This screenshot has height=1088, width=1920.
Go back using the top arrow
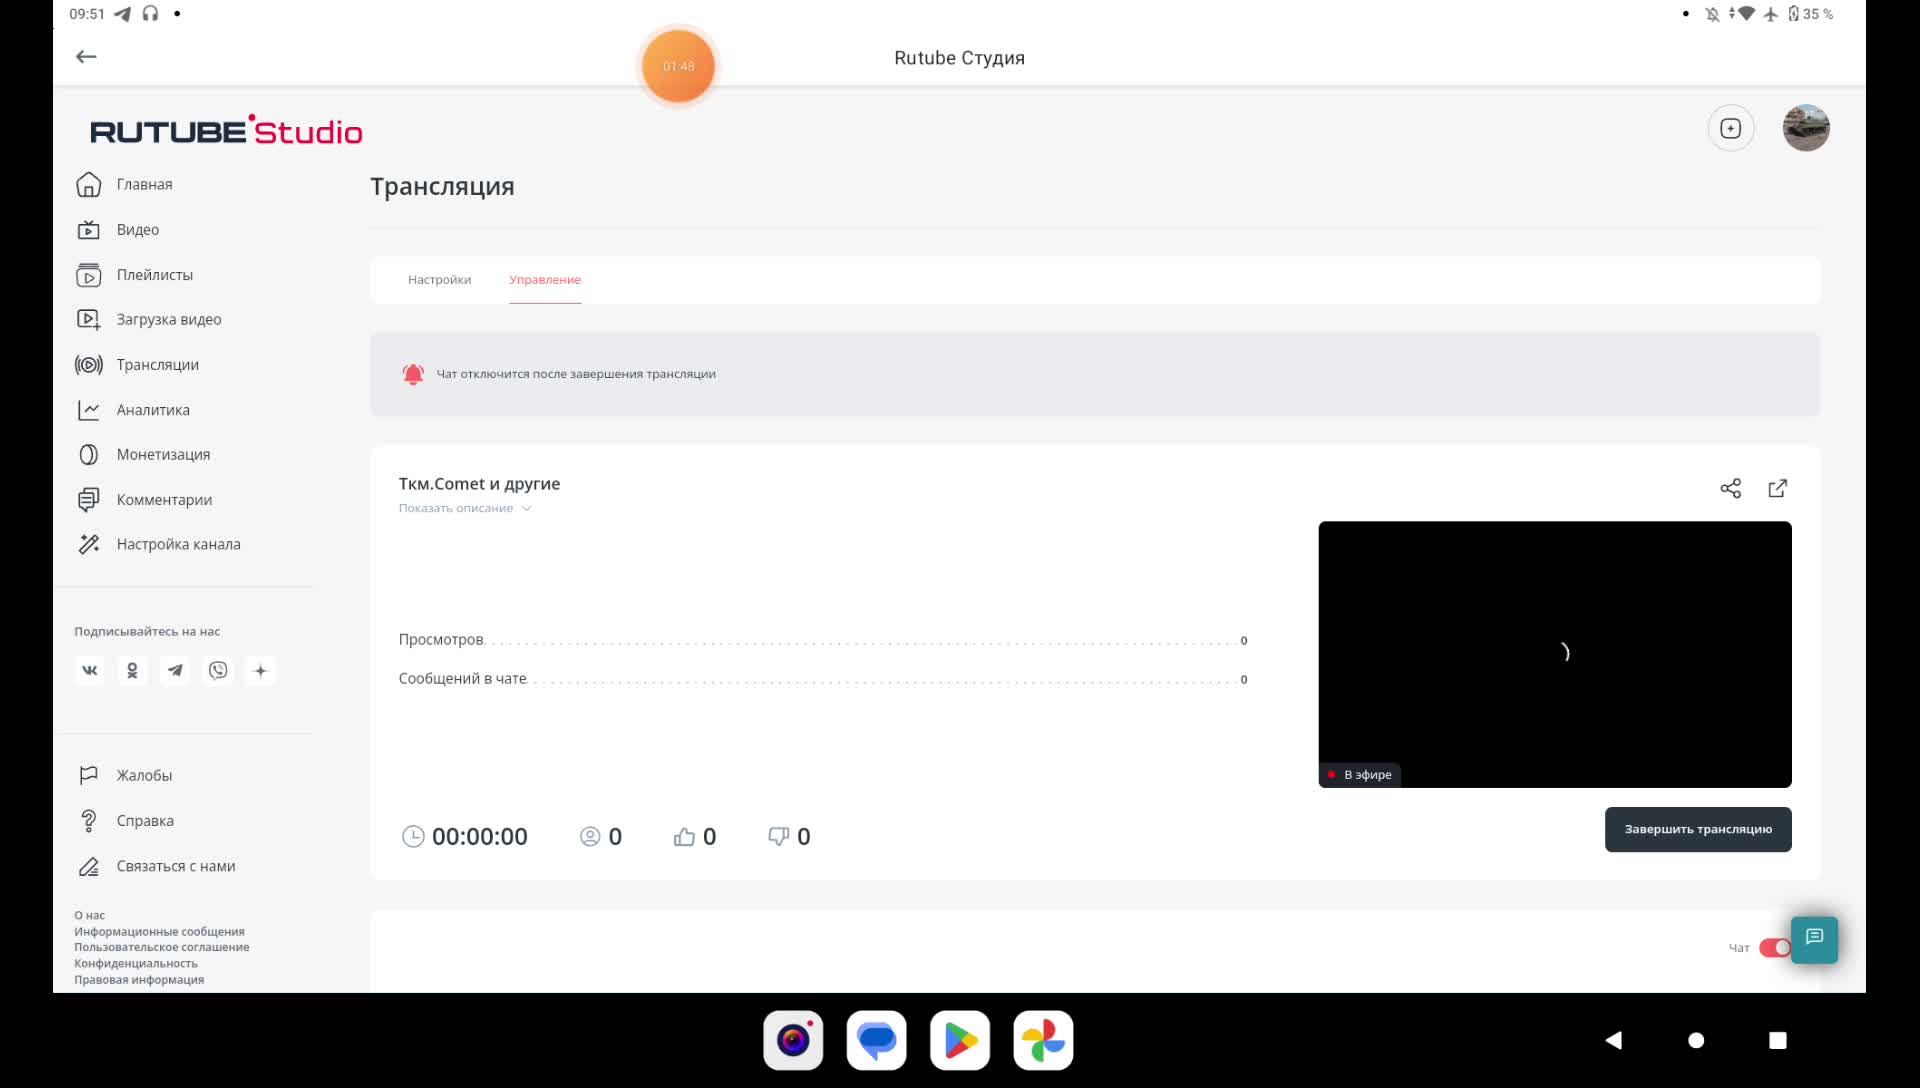pyautogui.click(x=86, y=57)
